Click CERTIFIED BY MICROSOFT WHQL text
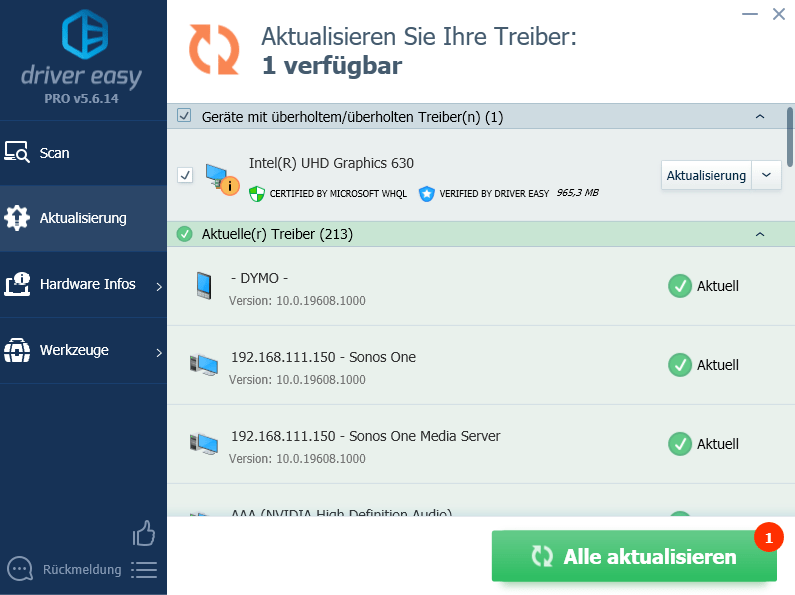The width and height of the screenshot is (795, 595). click(338, 194)
